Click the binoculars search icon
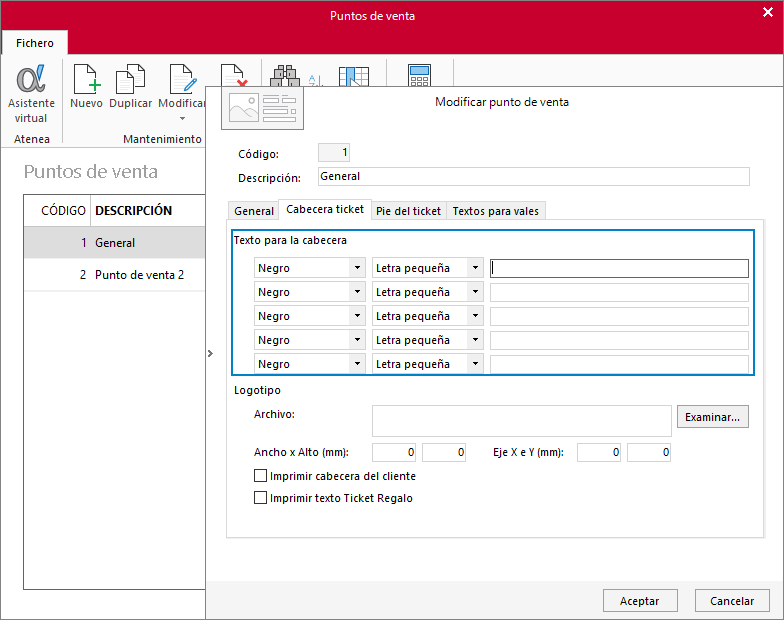The height and width of the screenshot is (620, 784). coord(285,76)
